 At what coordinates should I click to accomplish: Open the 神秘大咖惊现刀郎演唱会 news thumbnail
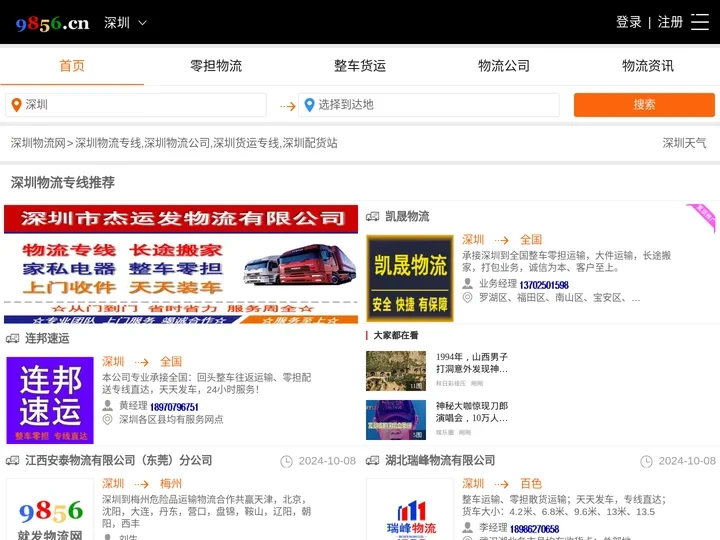396,420
